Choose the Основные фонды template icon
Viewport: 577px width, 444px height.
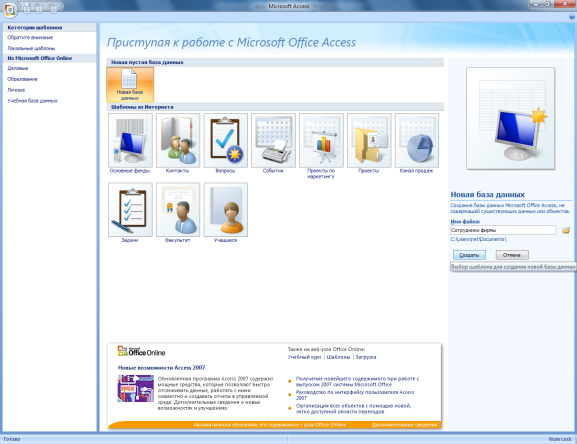[x=130, y=140]
